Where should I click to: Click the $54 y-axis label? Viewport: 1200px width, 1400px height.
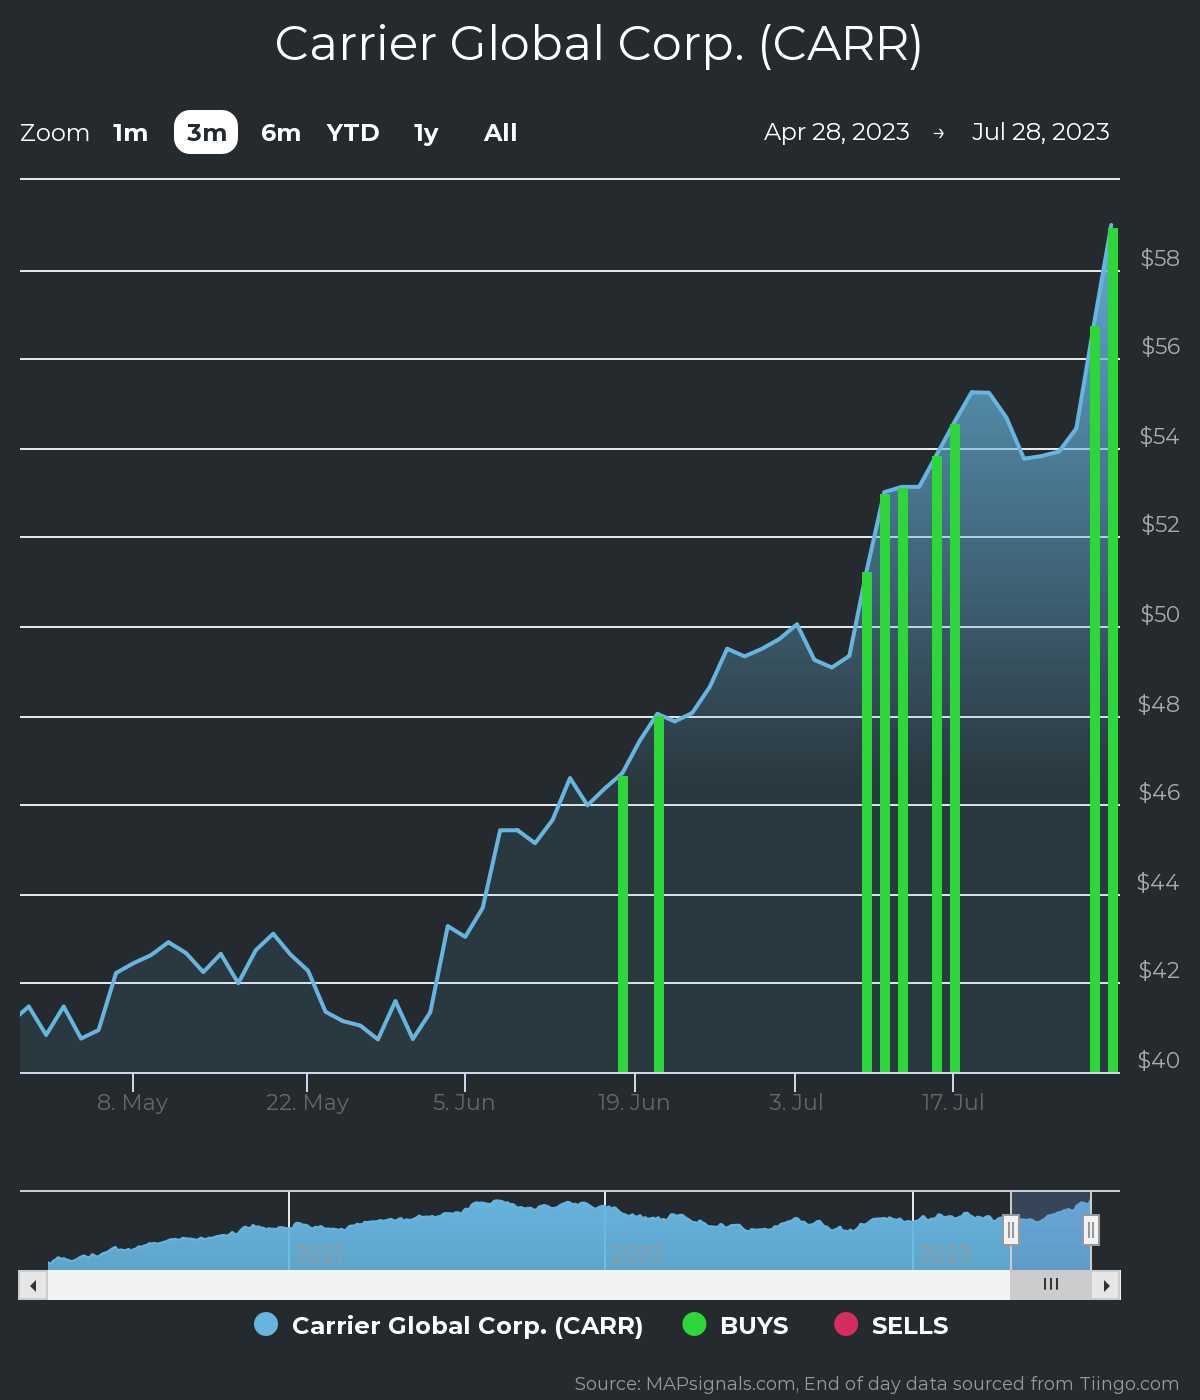(1160, 436)
